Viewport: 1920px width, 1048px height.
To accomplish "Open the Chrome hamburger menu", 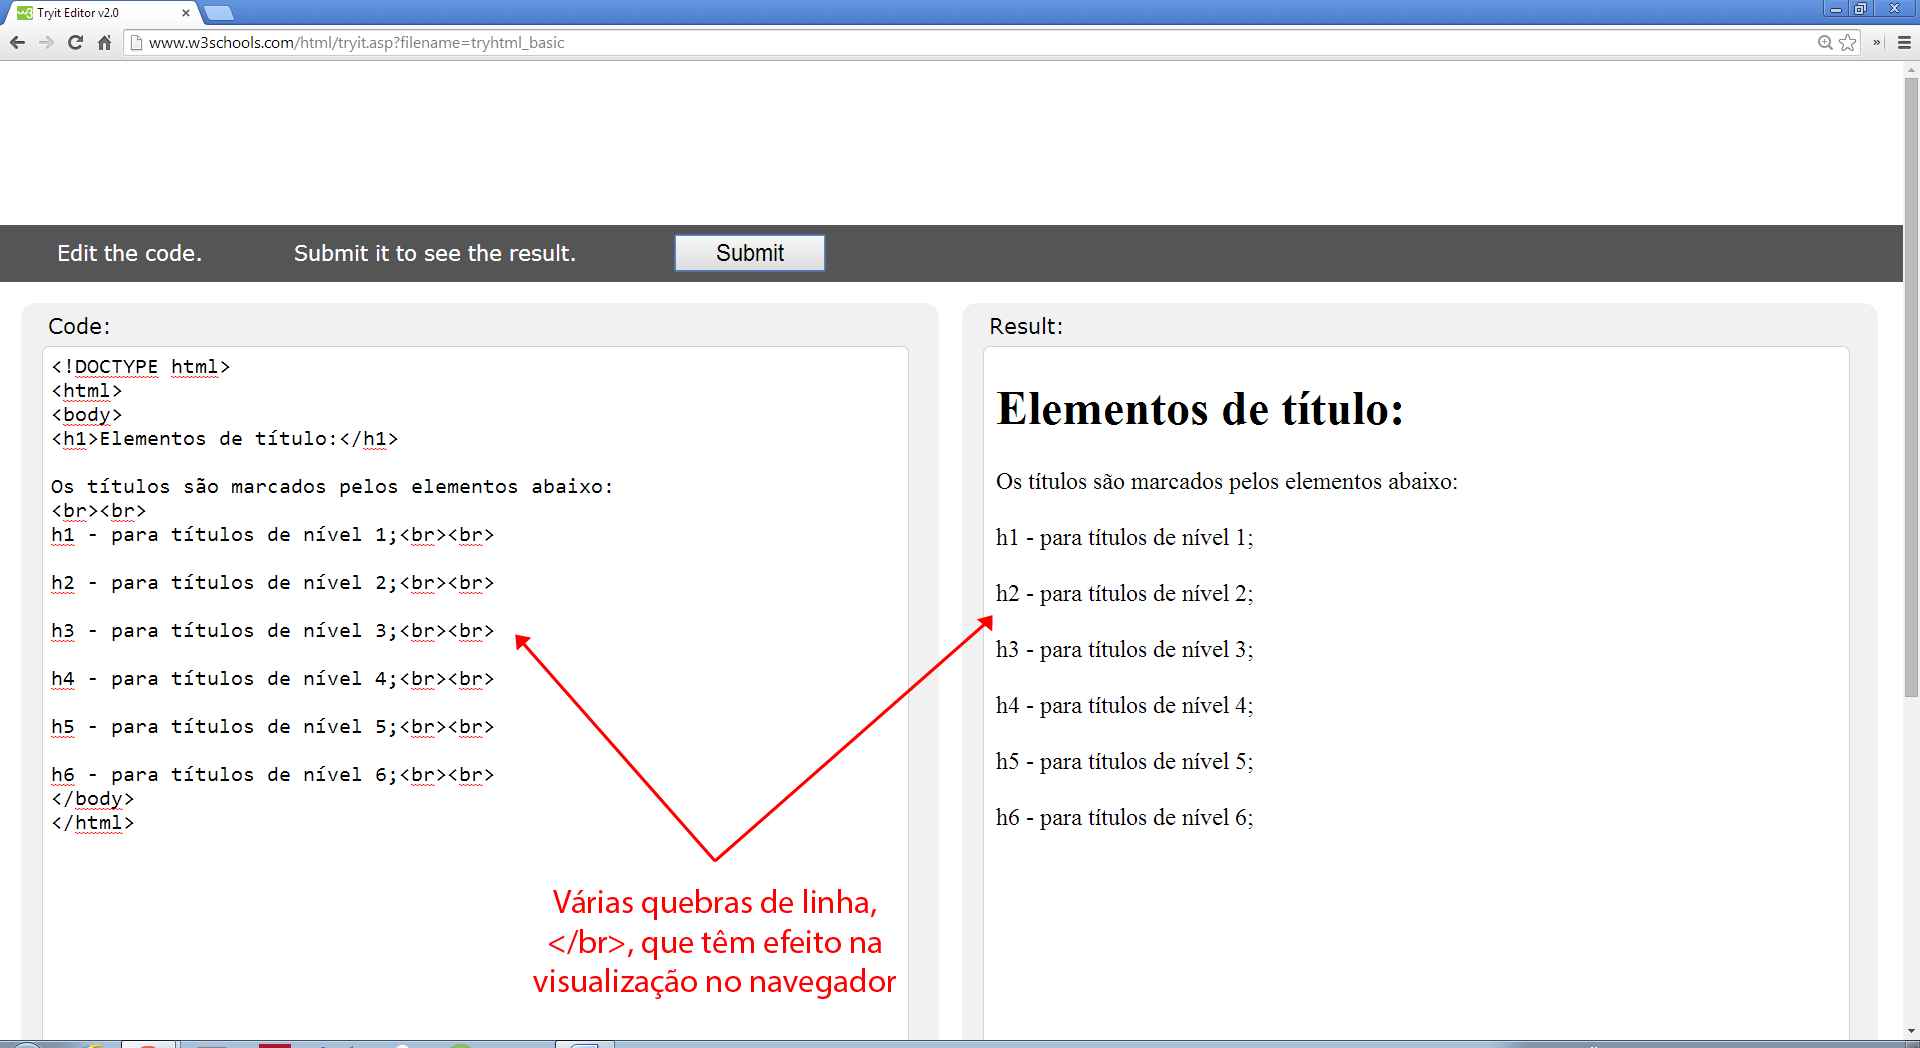I will [1904, 43].
